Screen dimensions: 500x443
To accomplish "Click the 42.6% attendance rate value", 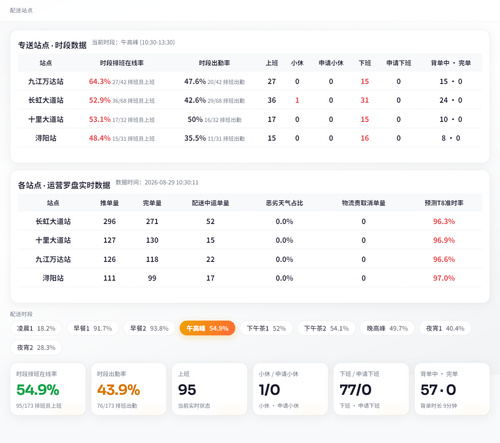I will tap(195, 100).
